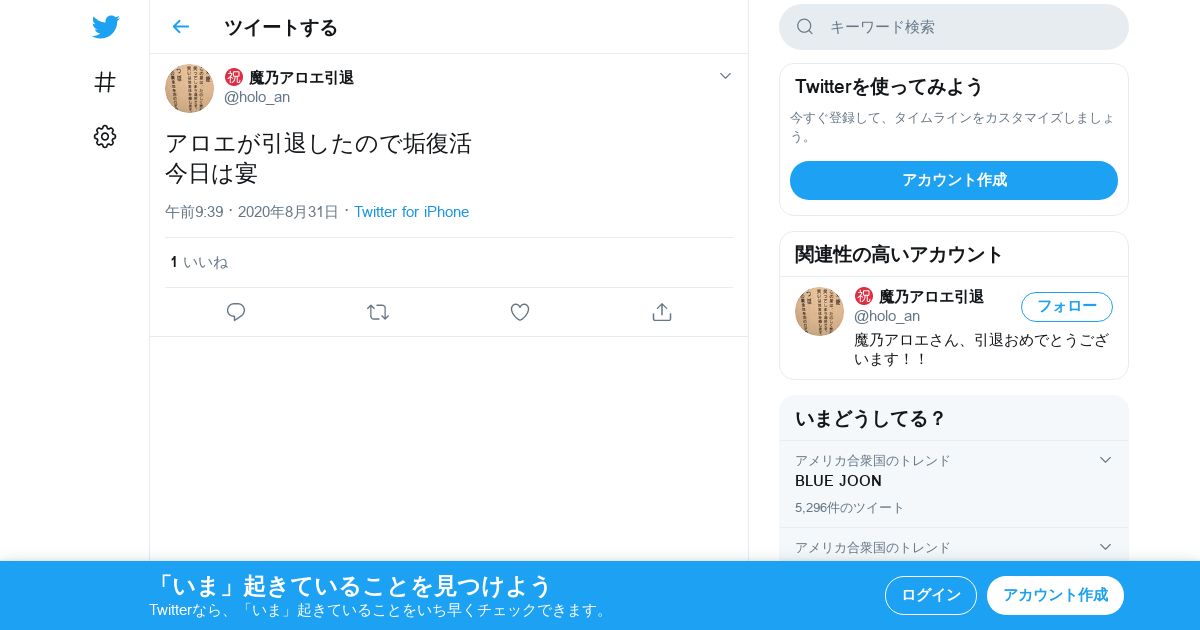Open the Explore hashtag icon
Image resolution: width=1200 pixels, height=630 pixels.
[x=105, y=82]
